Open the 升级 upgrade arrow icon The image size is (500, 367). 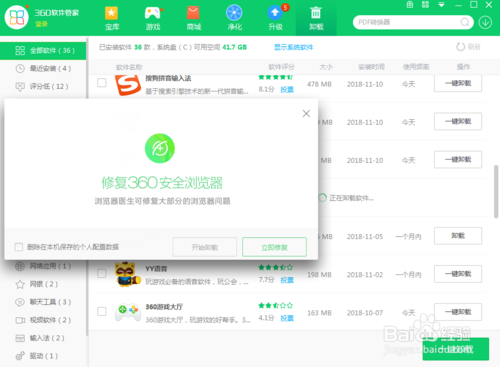pos(275,13)
